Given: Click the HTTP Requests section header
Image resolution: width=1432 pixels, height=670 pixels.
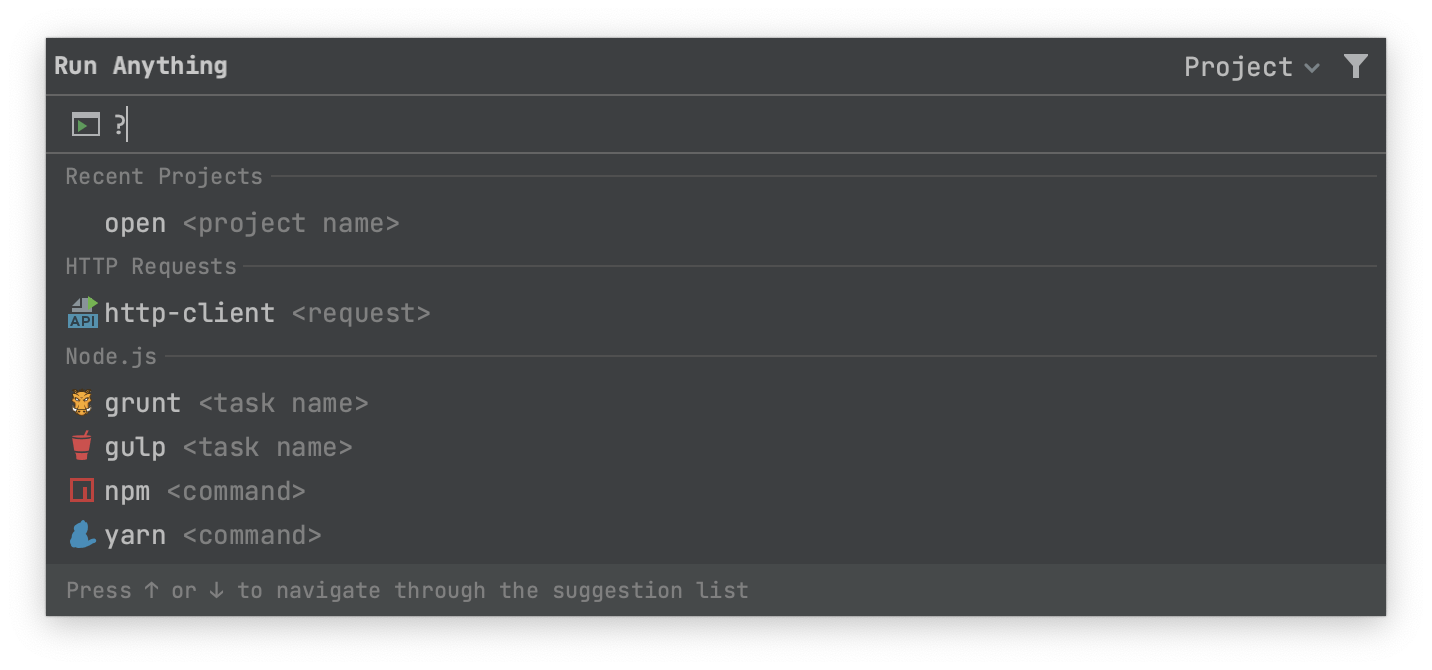Looking at the screenshot, I should click(x=150, y=266).
